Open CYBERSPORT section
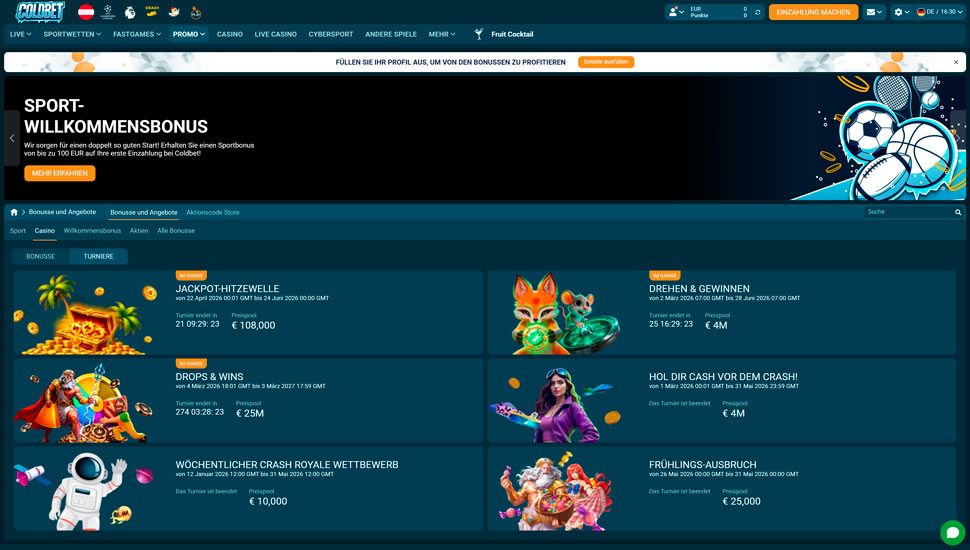The image size is (970, 550). [331, 34]
